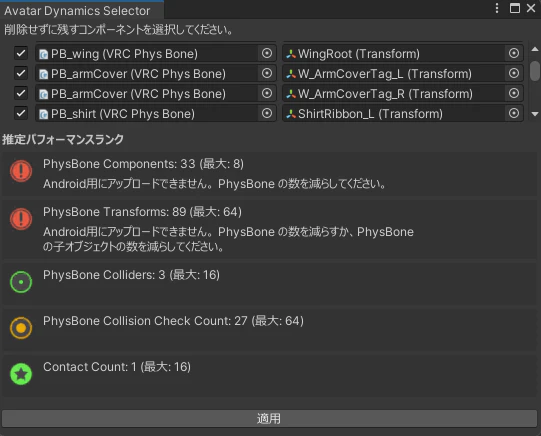This screenshot has width=541, height=436.
Task: Select the PB_wing (VRC Phys Bone) field
Action: click(156, 53)
